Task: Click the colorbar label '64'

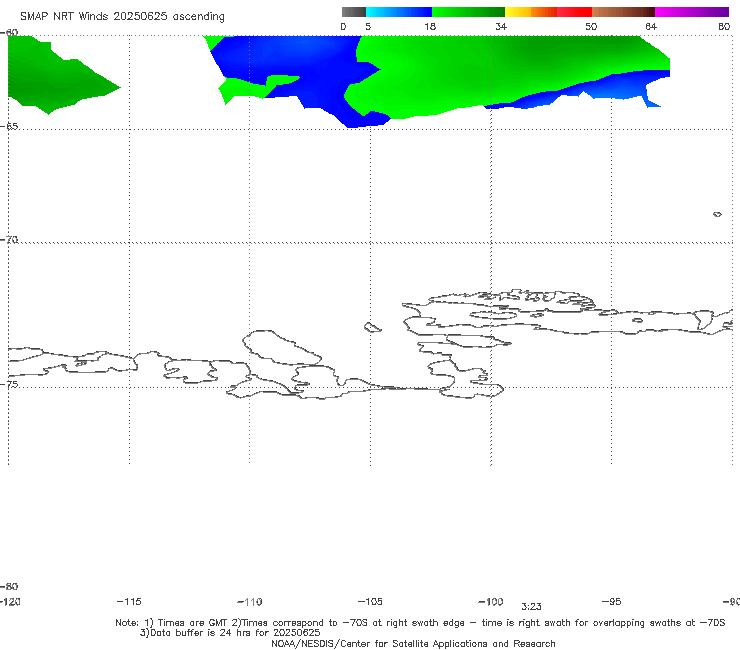Action: point(651,26)
